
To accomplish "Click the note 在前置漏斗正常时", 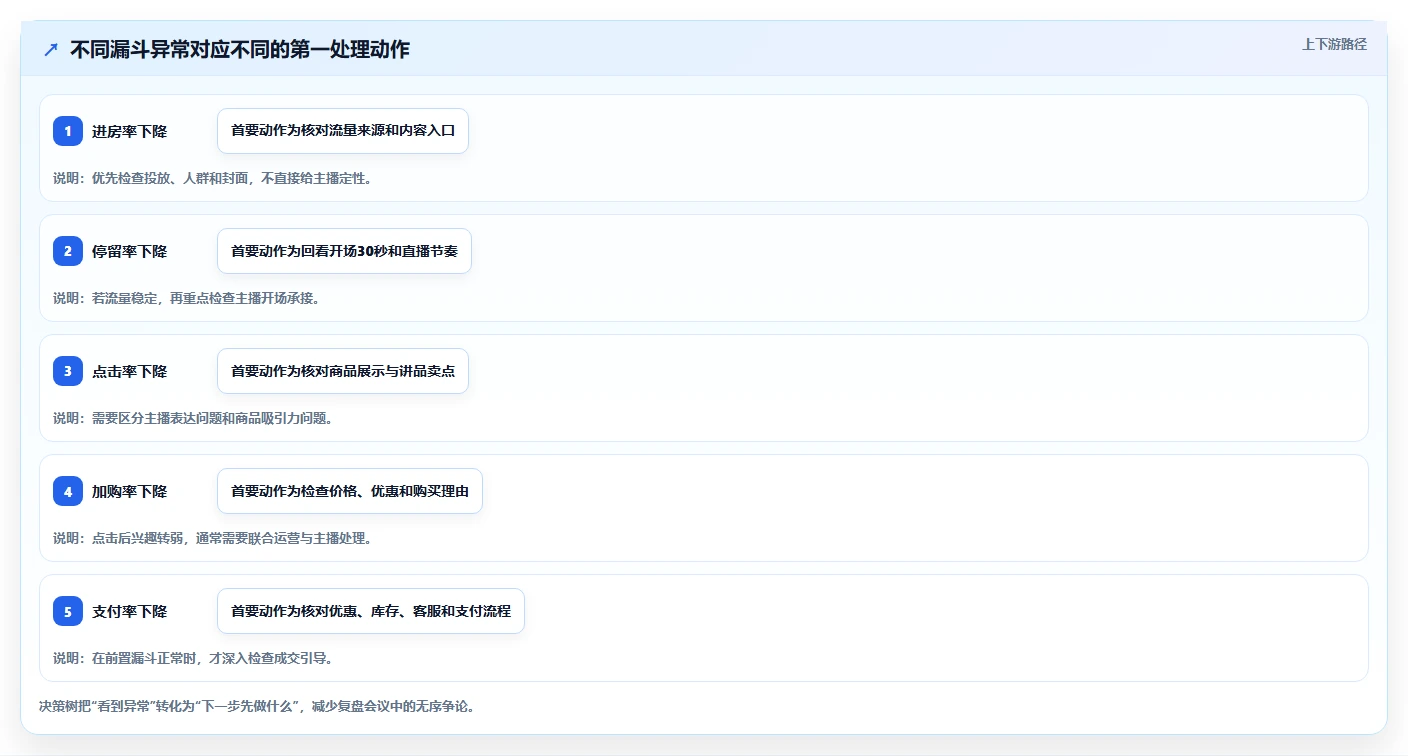I will coord(145,658).
